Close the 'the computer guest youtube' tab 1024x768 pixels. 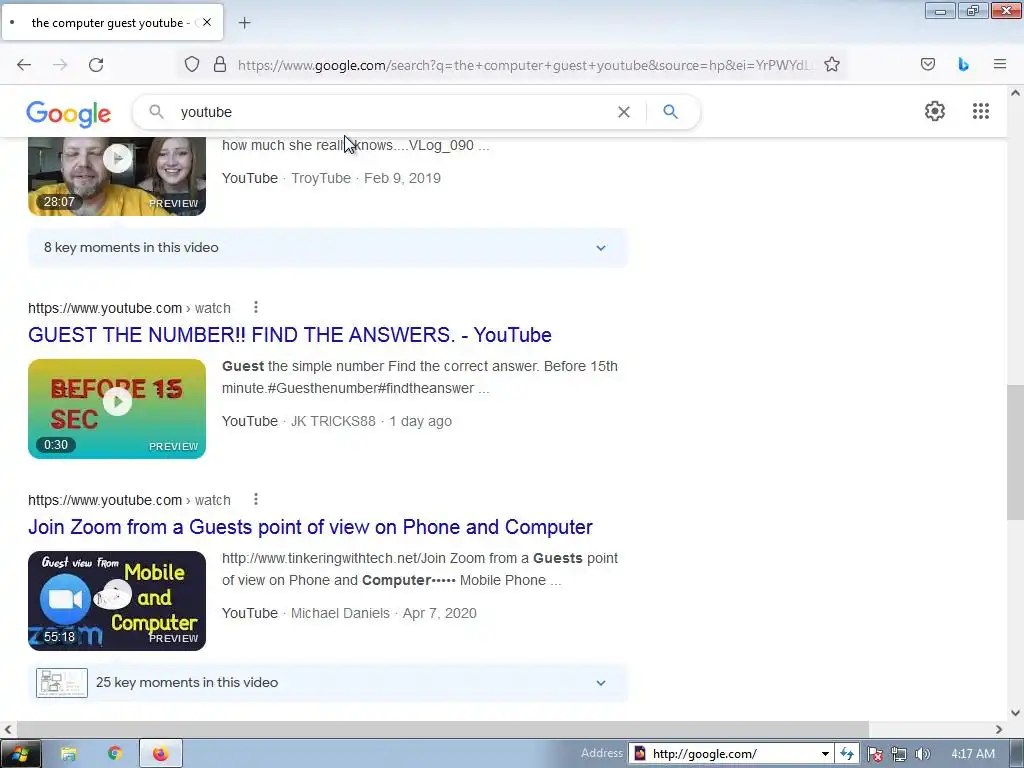click(207, 22)
